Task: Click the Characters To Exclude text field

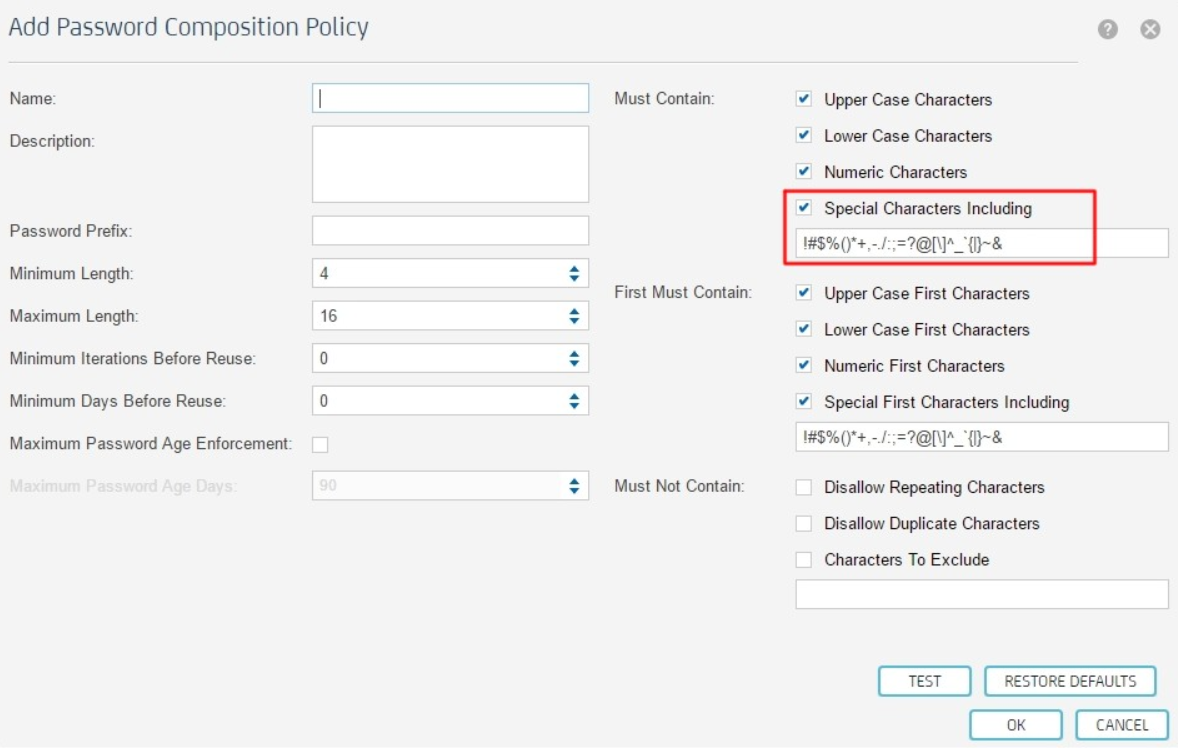Action: [981, 594]
